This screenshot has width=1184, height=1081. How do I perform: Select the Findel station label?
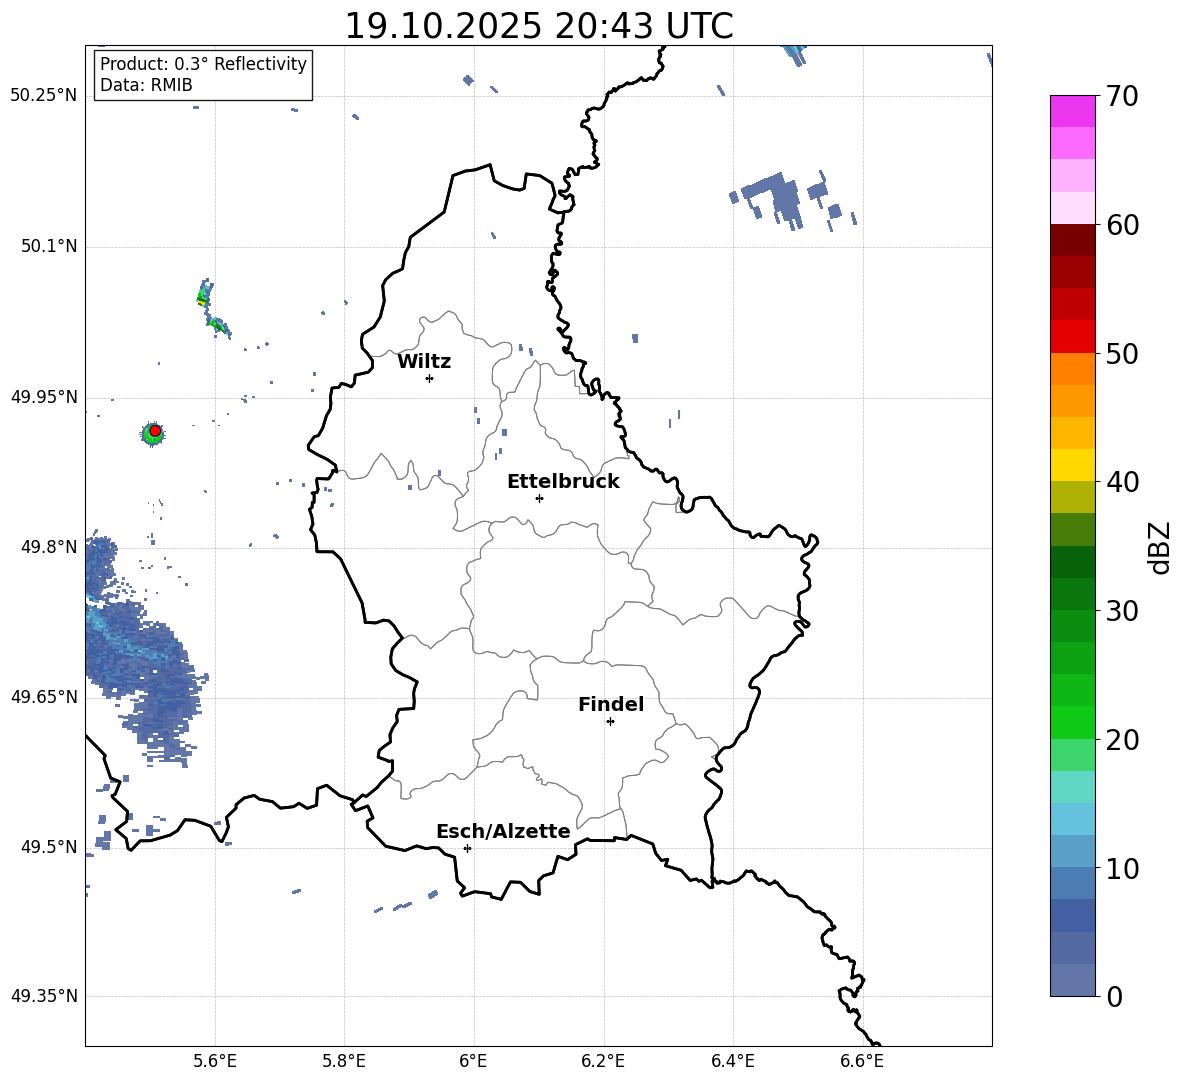611,704
